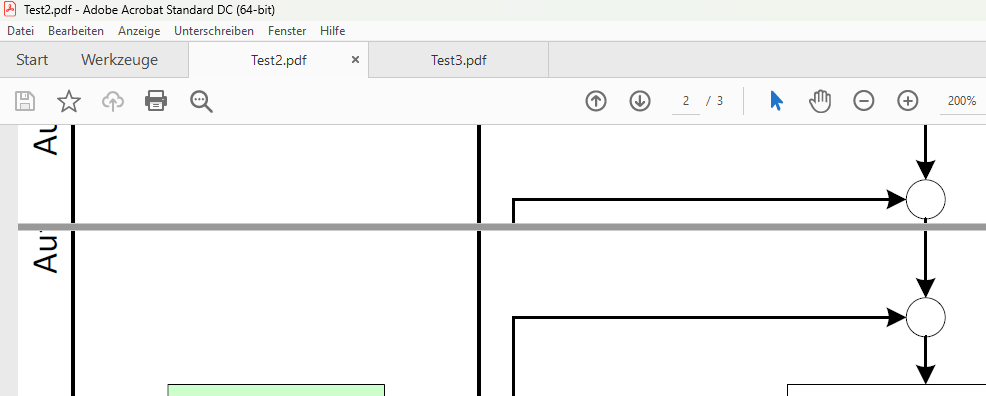Open the Bearbeiten menu

tap(75, 31)
